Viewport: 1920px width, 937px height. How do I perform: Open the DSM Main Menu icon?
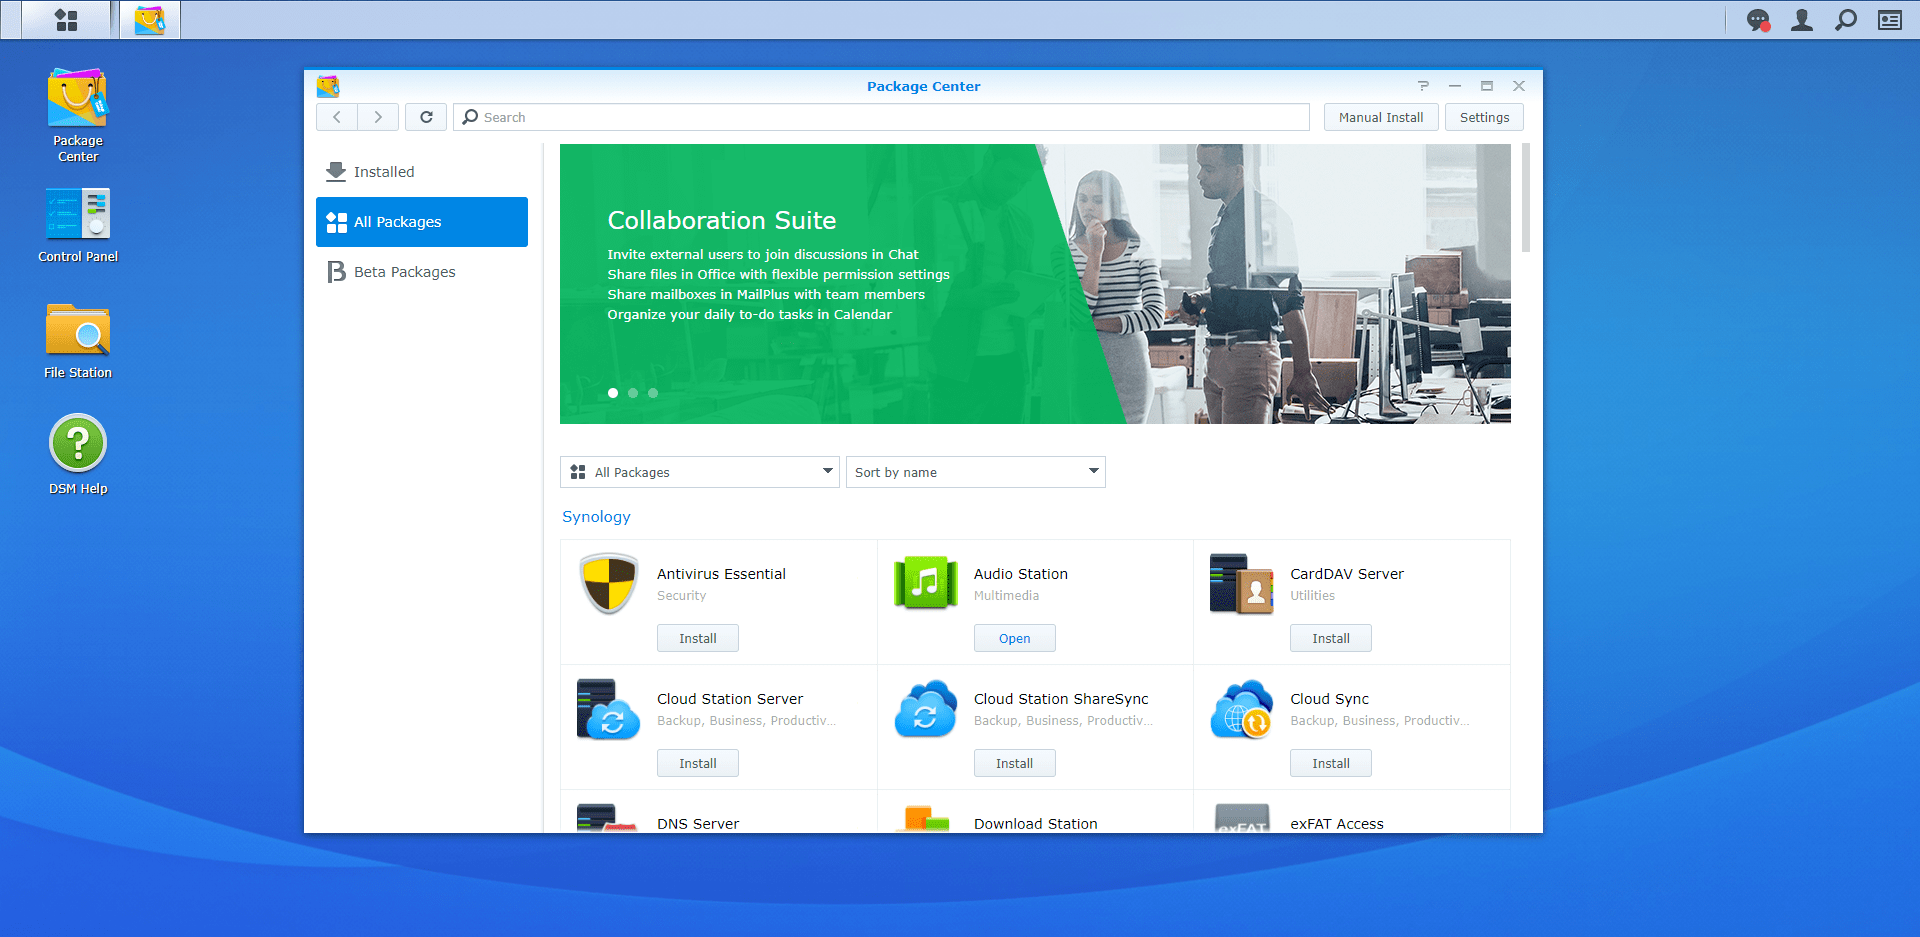[x=66, y=20]
